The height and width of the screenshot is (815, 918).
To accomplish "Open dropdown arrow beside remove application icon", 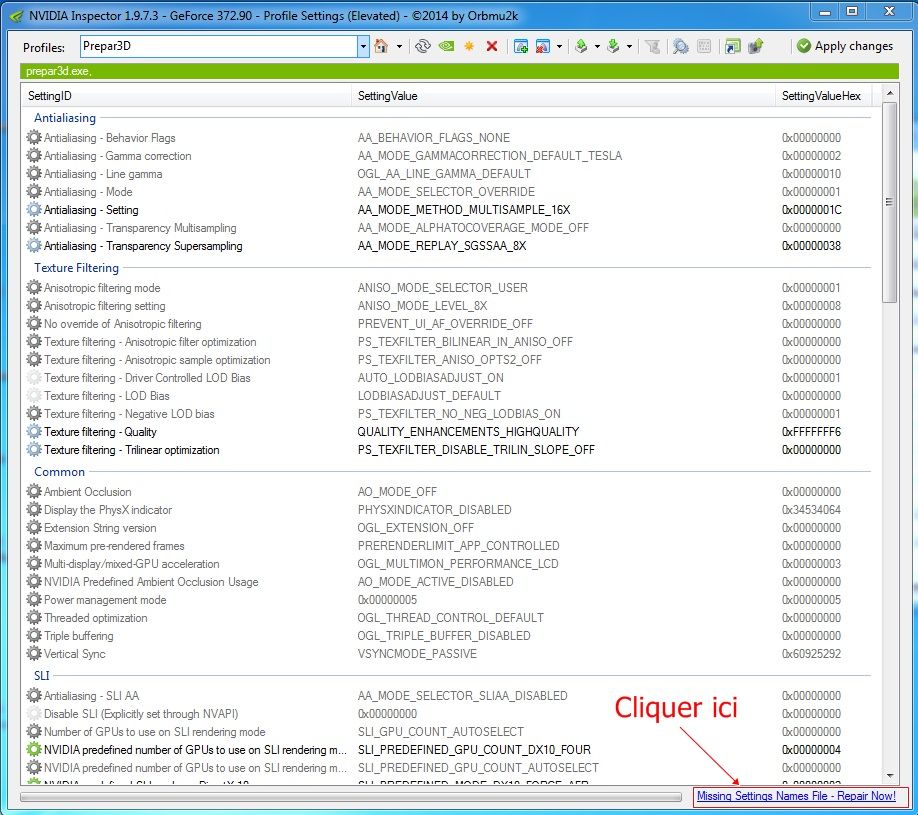I will tap(560, 46).
